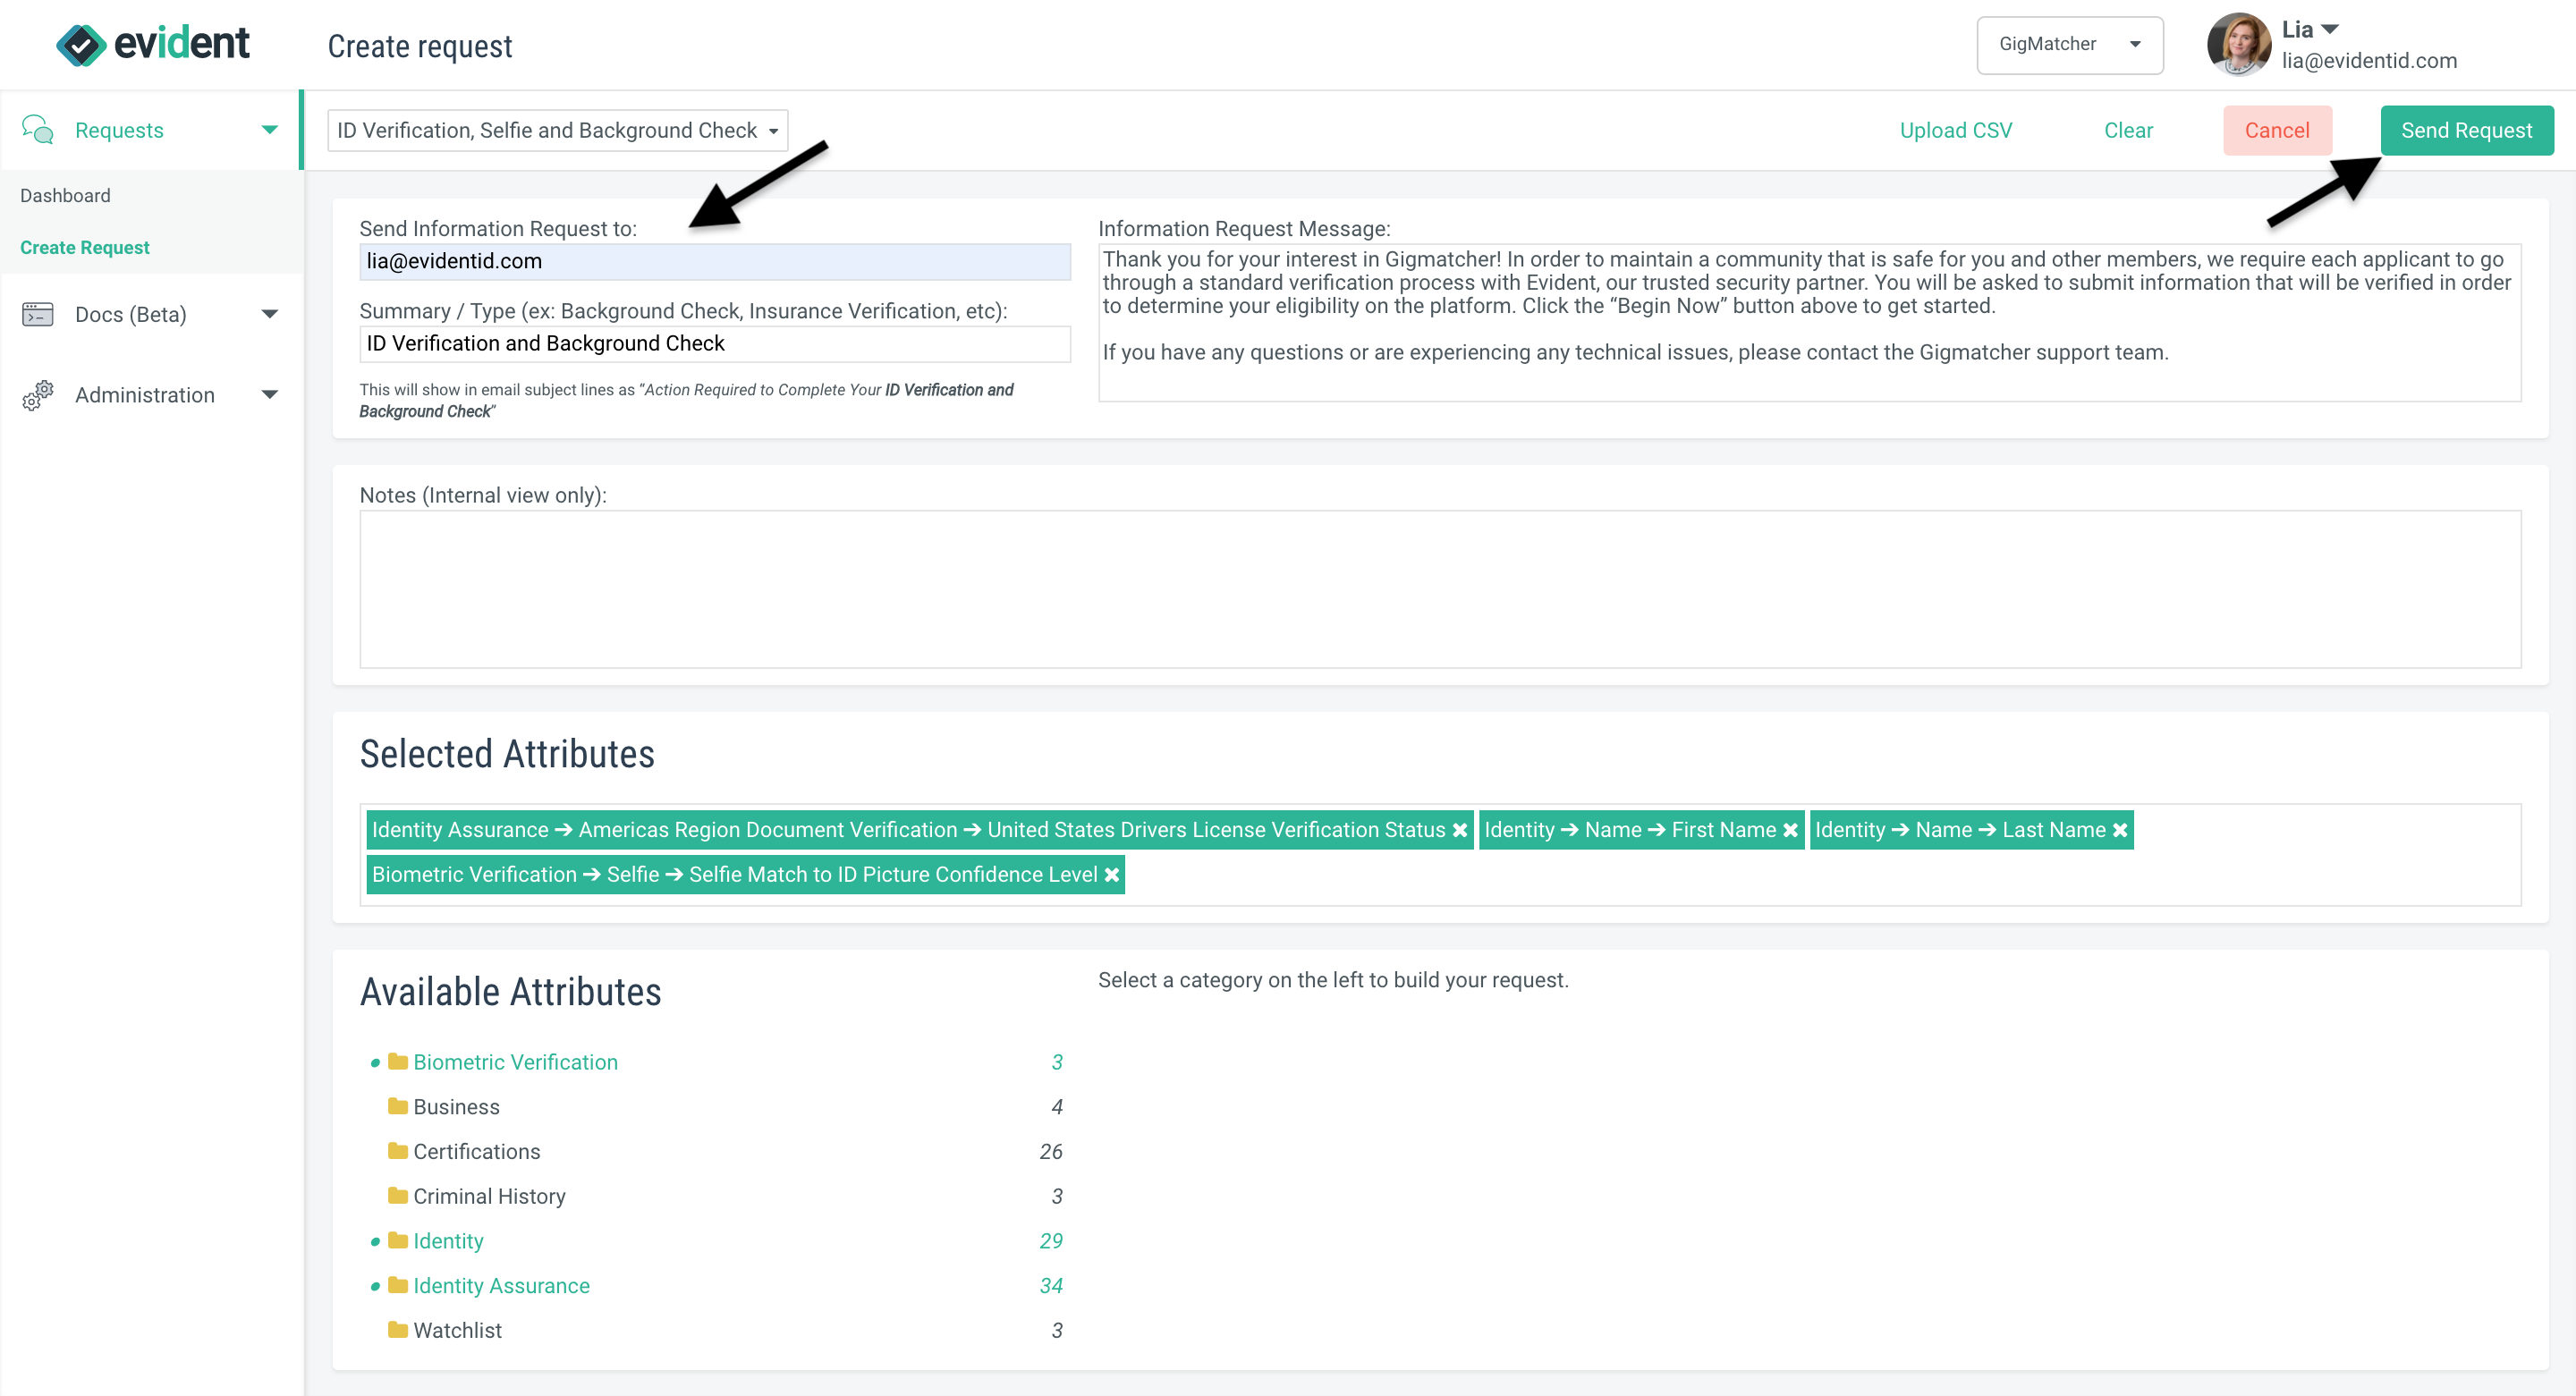Screen dimensions: 2576x1396
Task: Click the evident logo icon
Action: click(83, 44)
